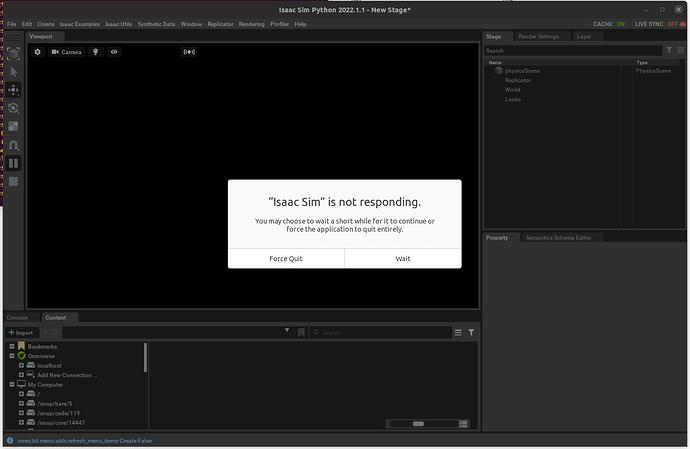Click the bookmark icon beside path bar
The image size is (690, 449).
pos(301,332)
